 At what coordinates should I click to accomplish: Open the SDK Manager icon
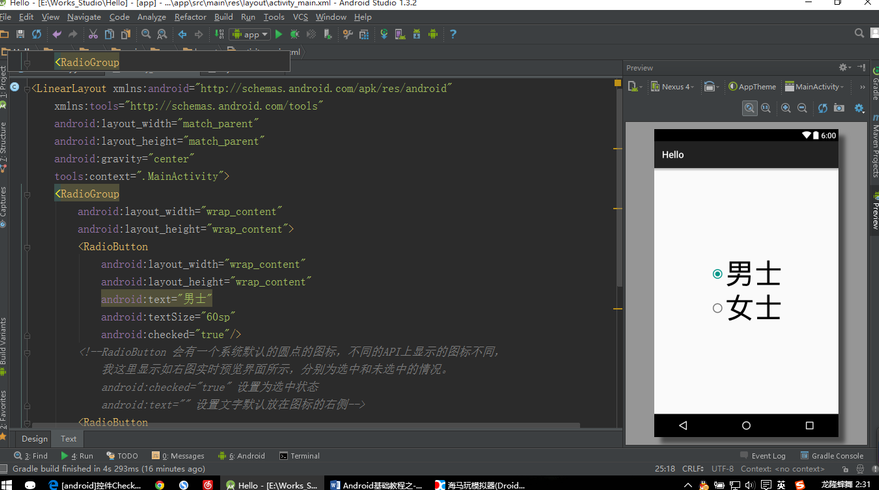(417, 34)
